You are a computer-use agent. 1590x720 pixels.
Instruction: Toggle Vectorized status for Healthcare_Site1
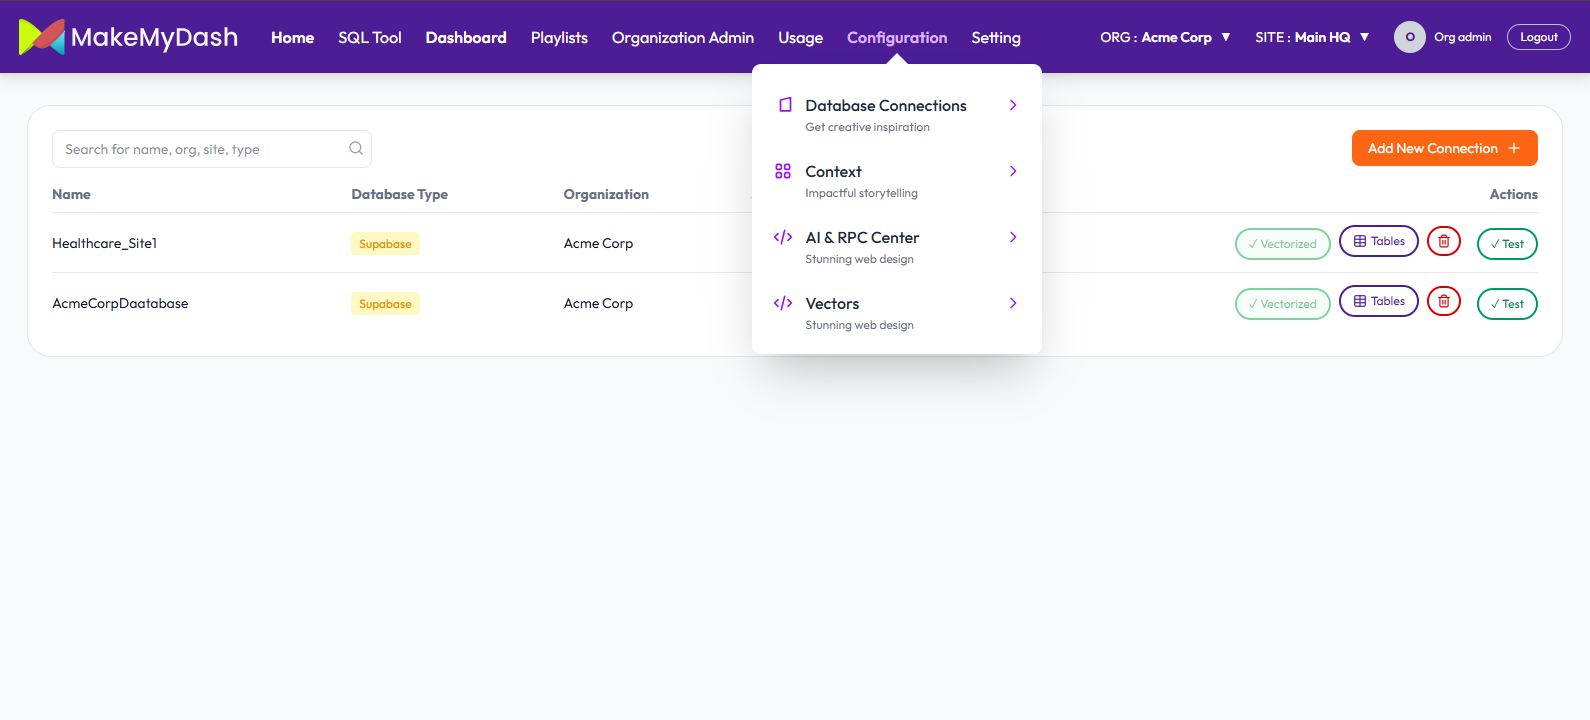point(1282,244)
